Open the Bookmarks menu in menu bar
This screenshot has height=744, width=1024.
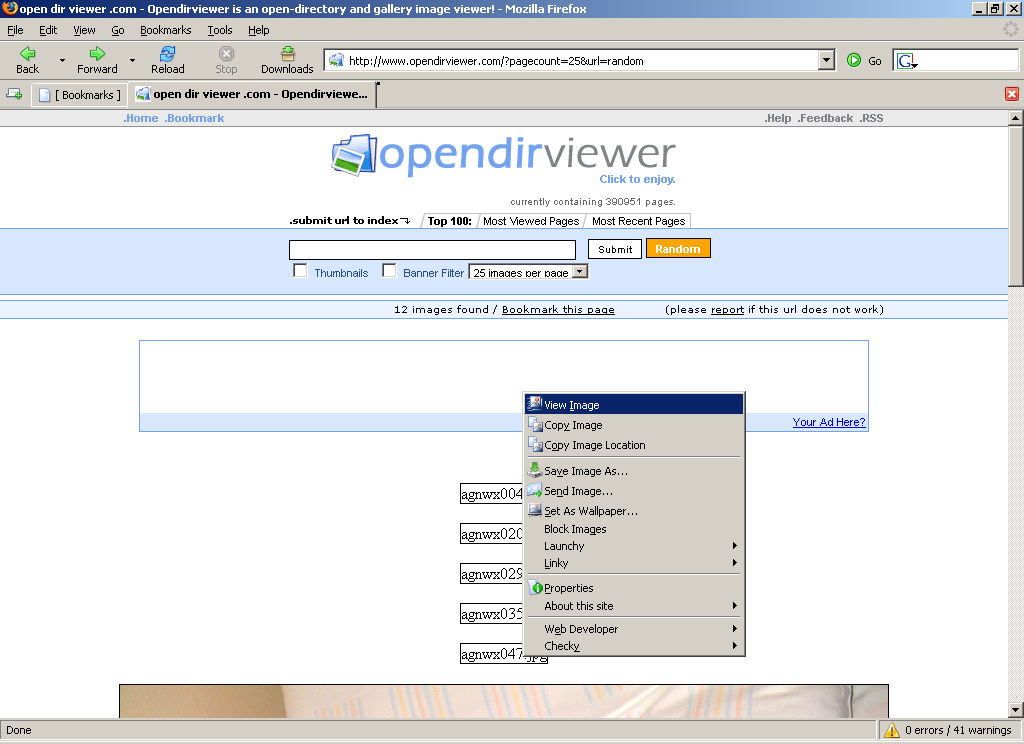[x=165, y=31]
